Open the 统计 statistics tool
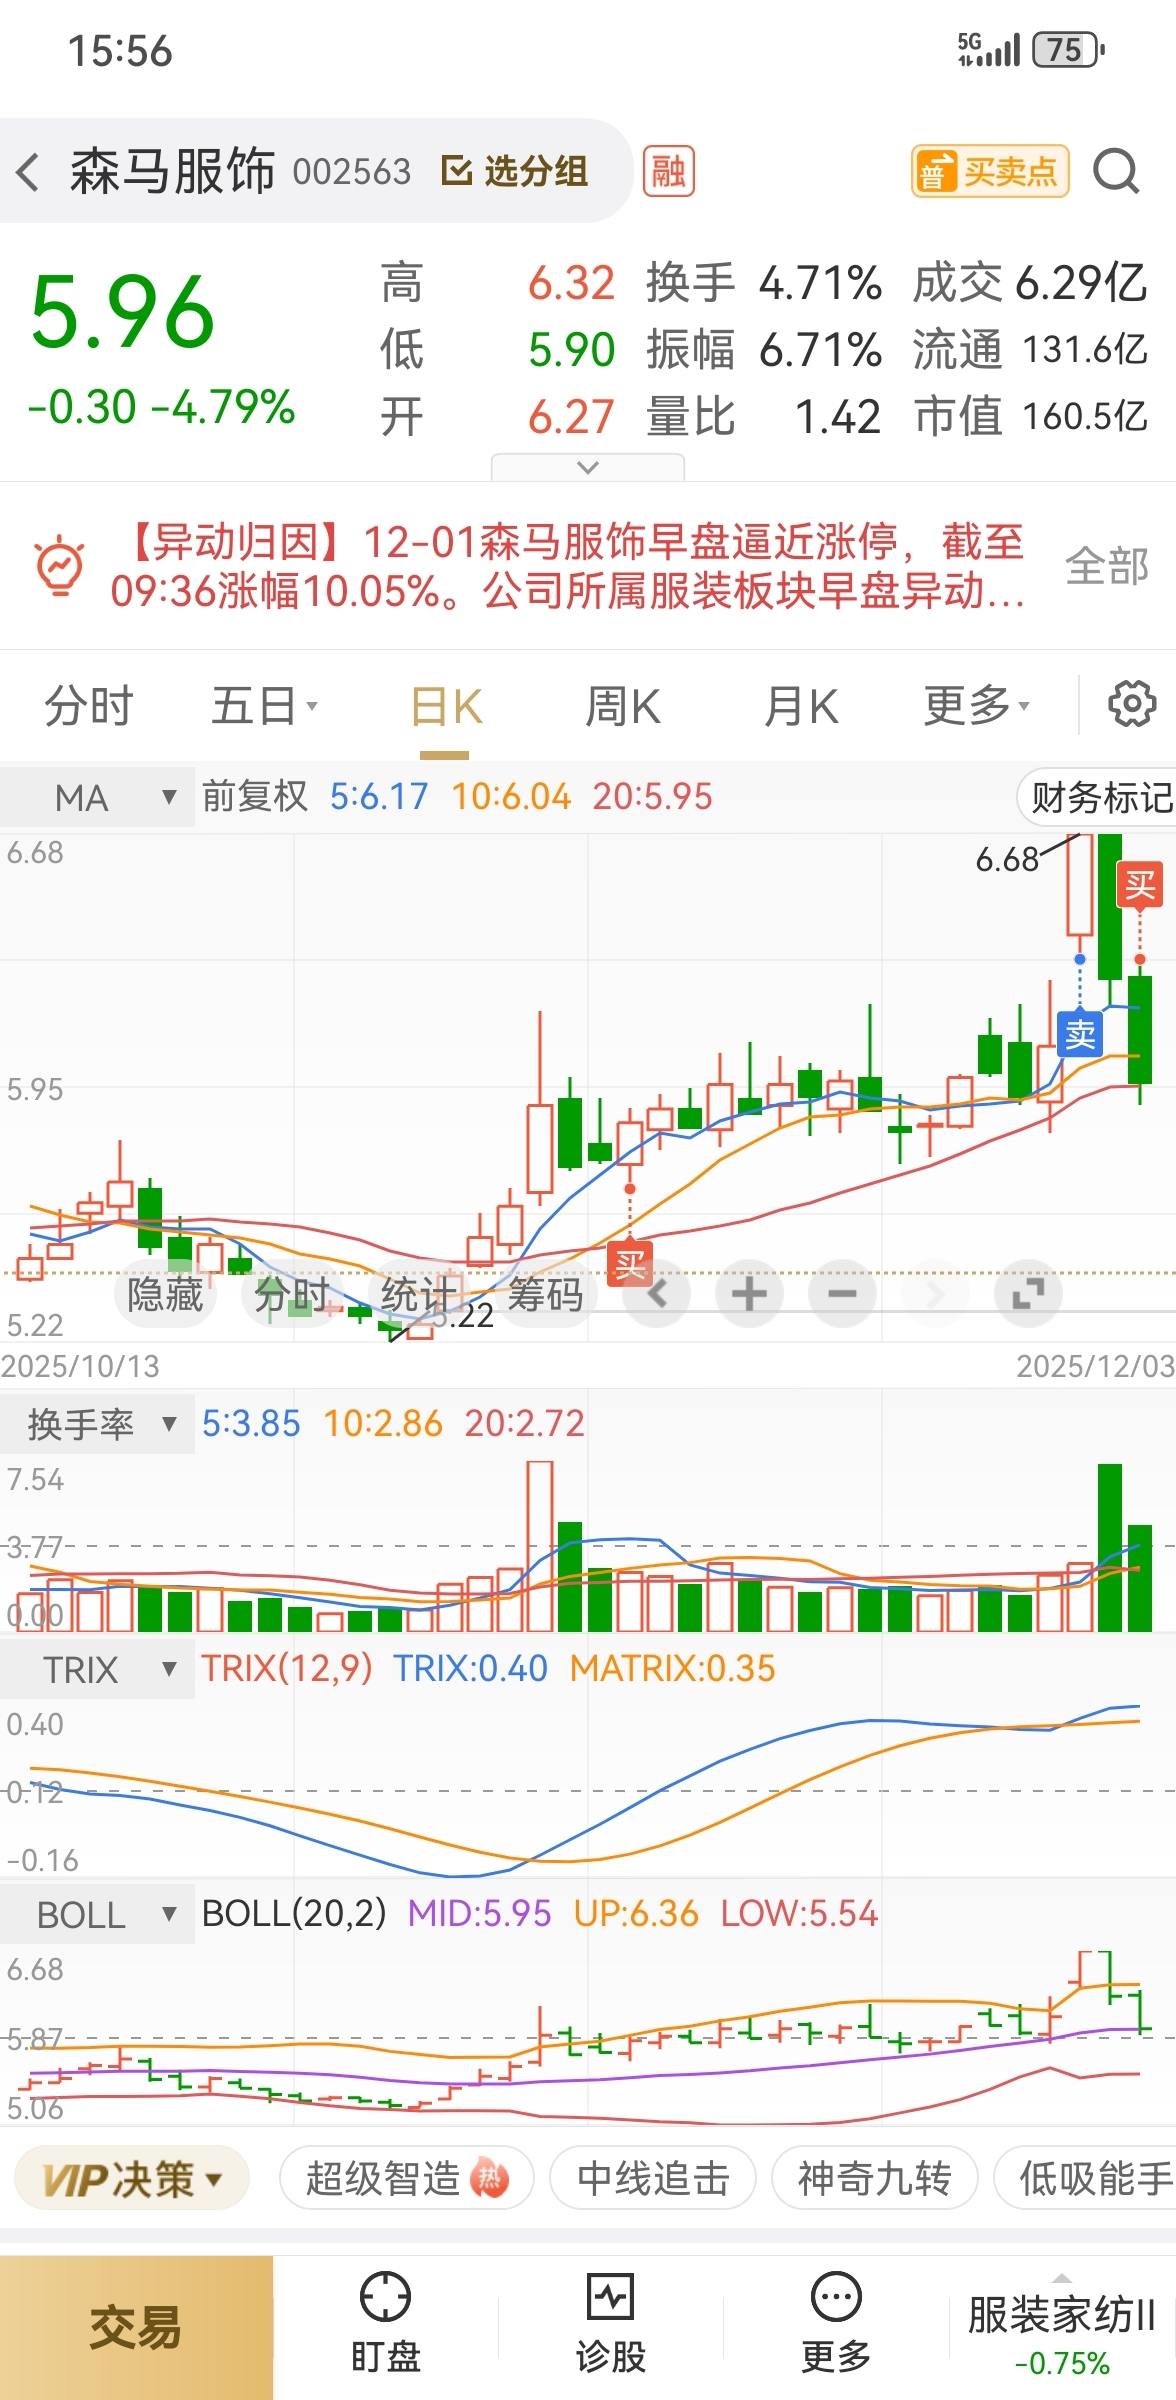Screen dimensions: 1176x2400 coord(419,1294)
